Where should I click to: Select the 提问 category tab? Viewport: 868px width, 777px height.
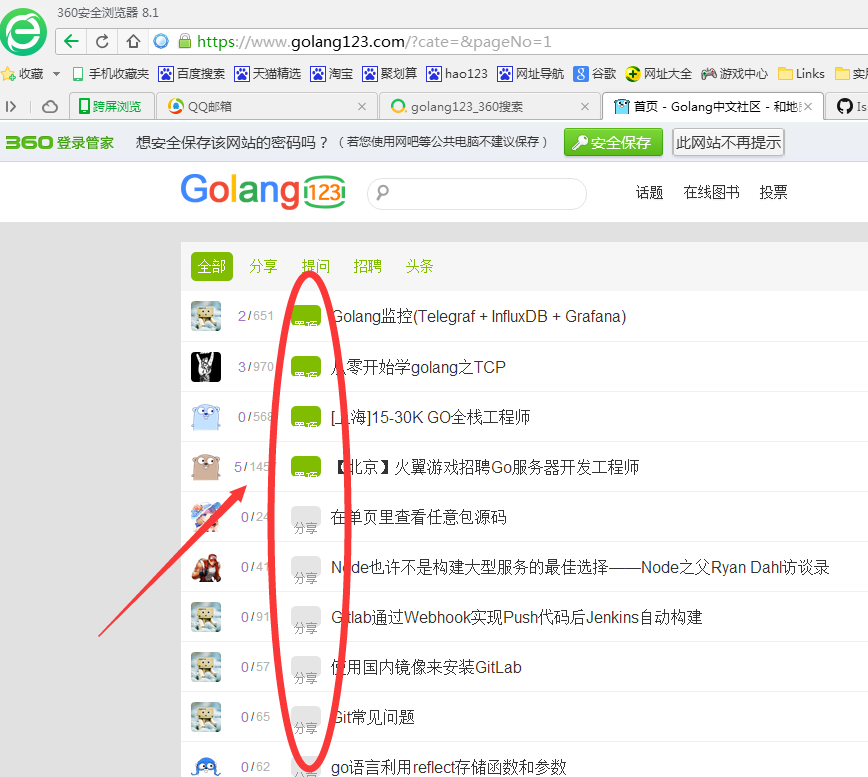click(x=316, y=266)
